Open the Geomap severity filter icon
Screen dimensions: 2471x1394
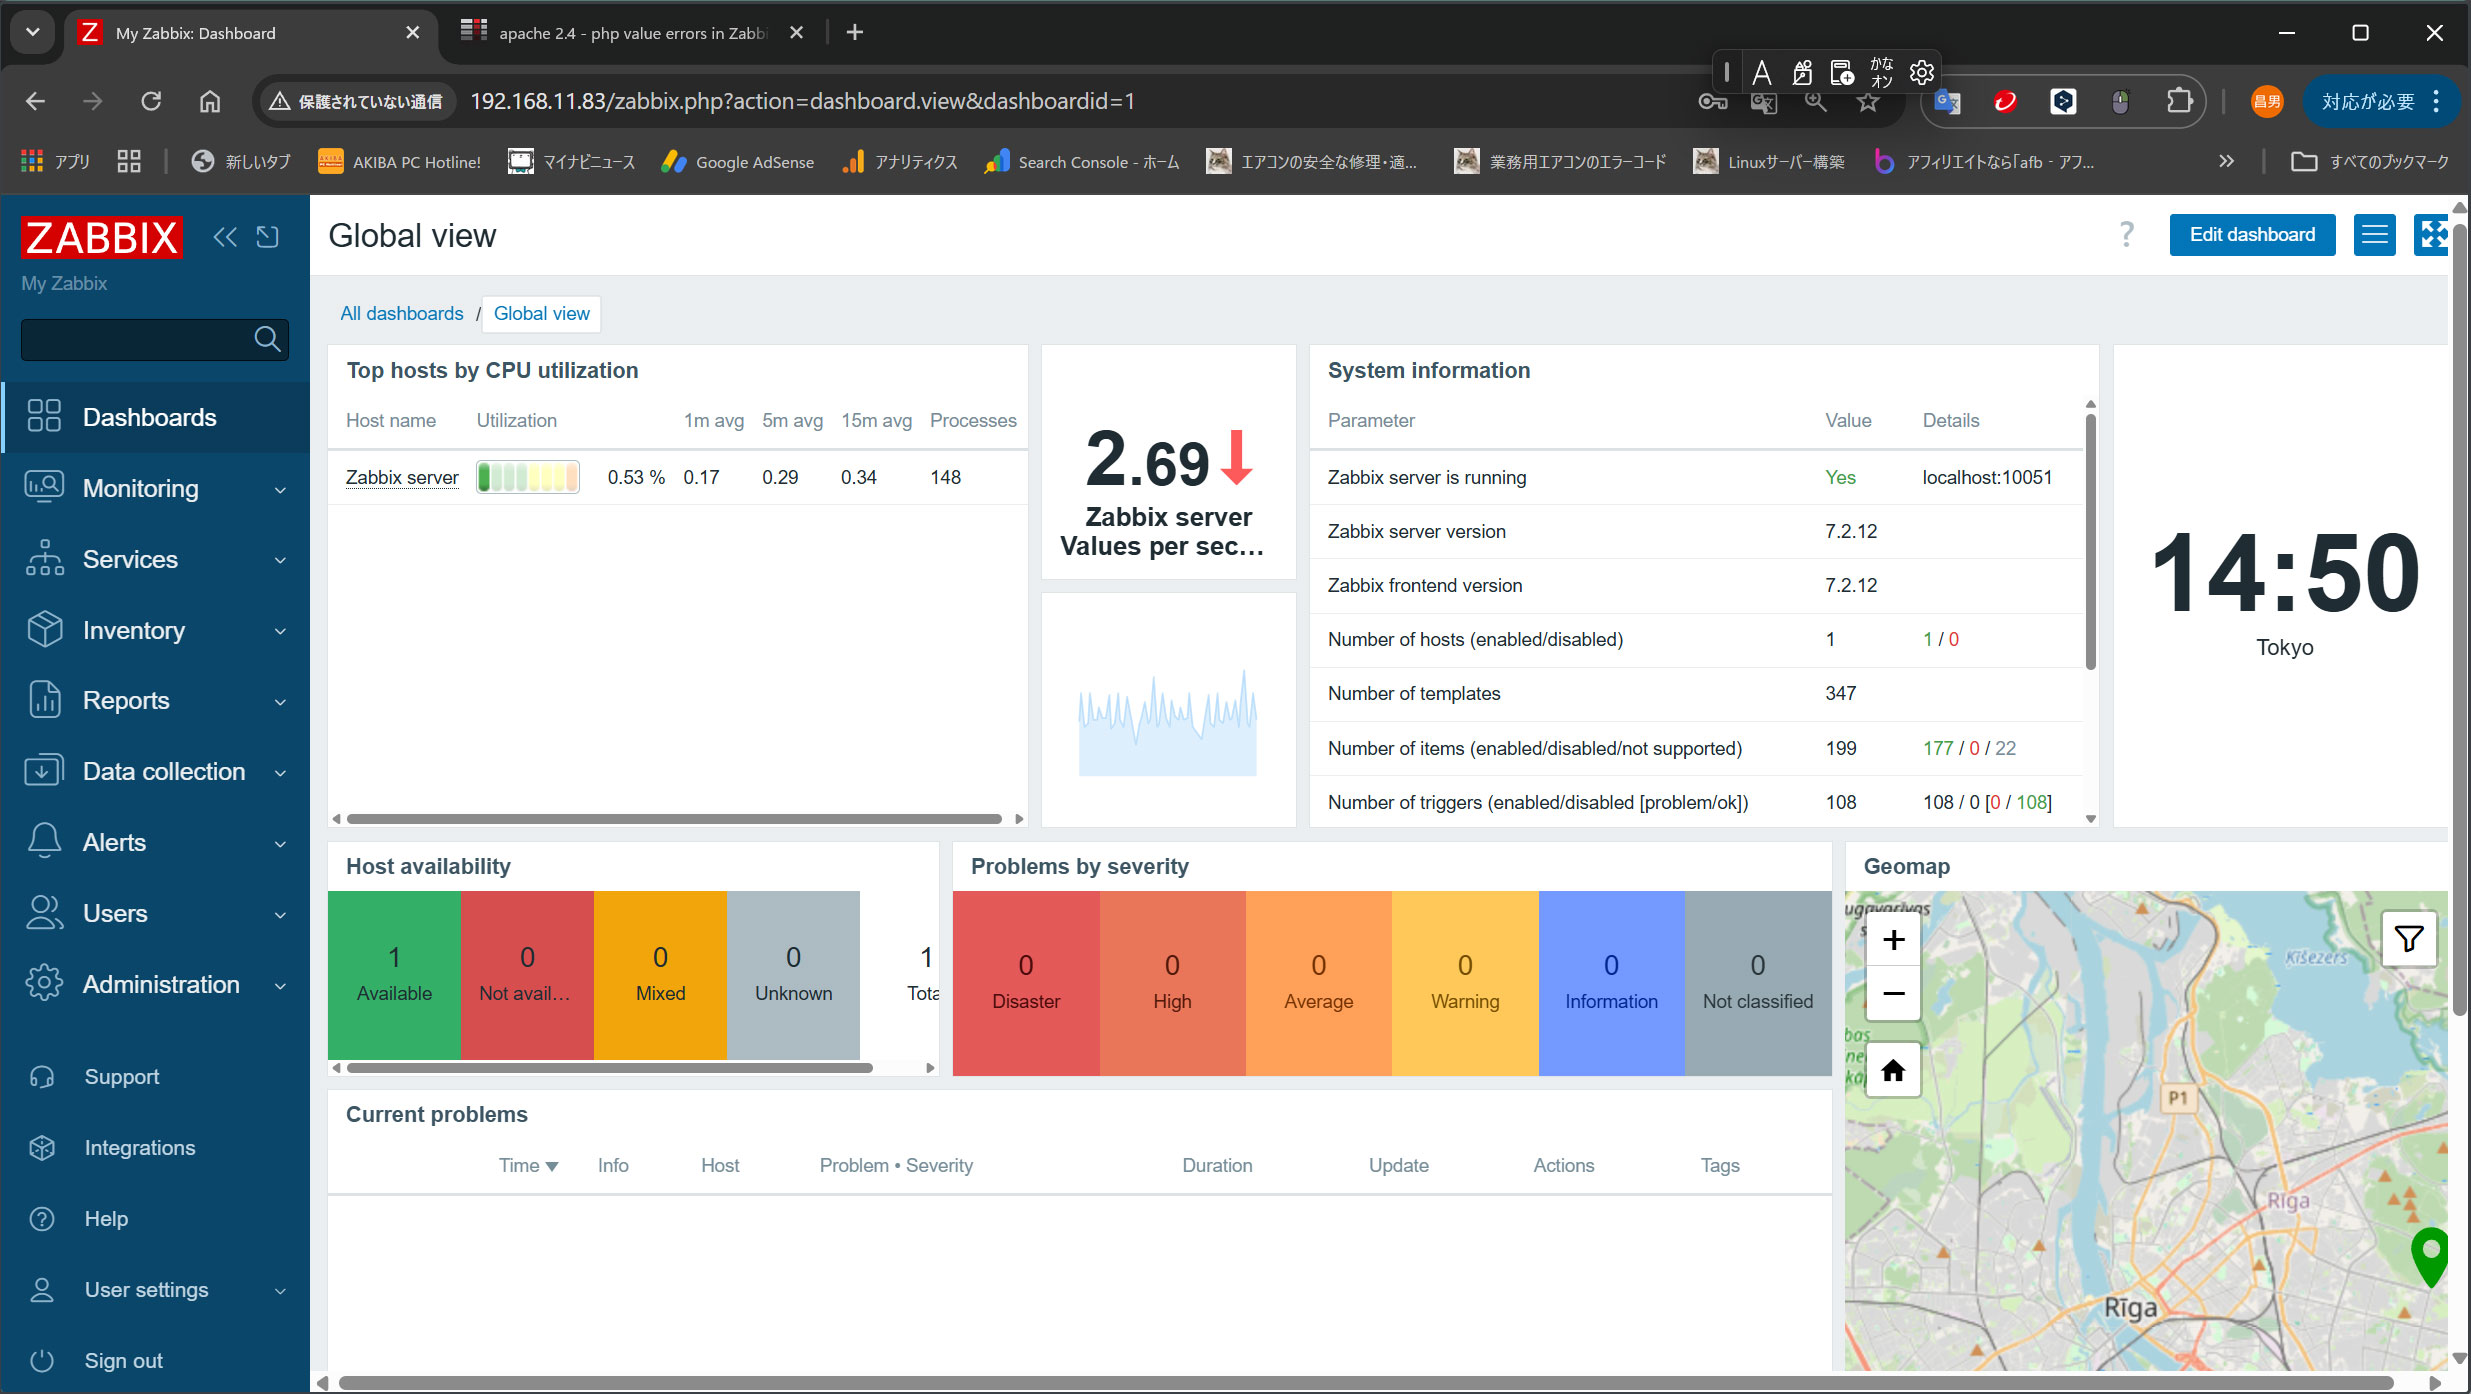coord(2409,938)
